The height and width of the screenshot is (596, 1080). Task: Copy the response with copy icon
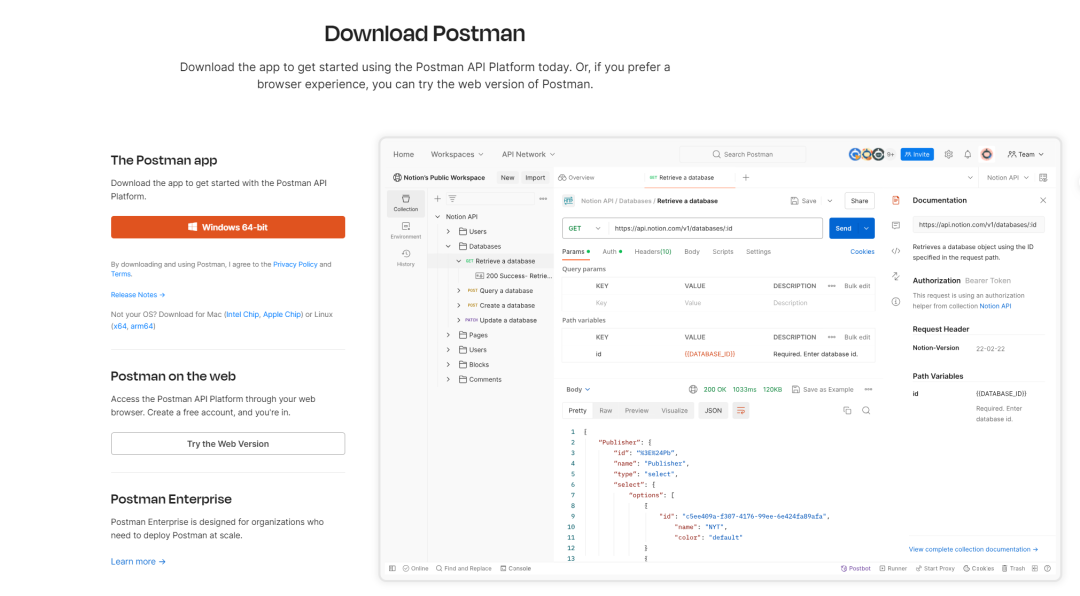847,411
